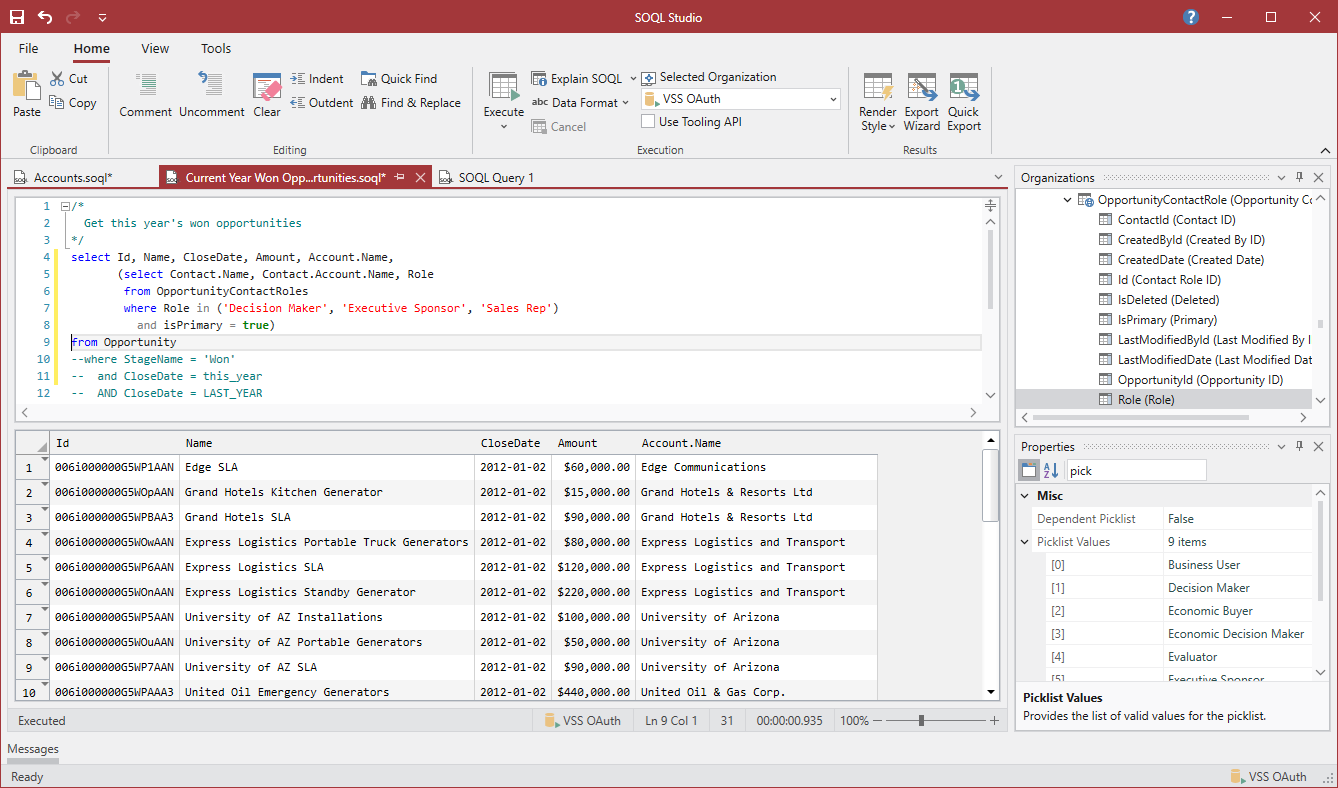Click the zoom out minus button

click(x=877, y=720)
